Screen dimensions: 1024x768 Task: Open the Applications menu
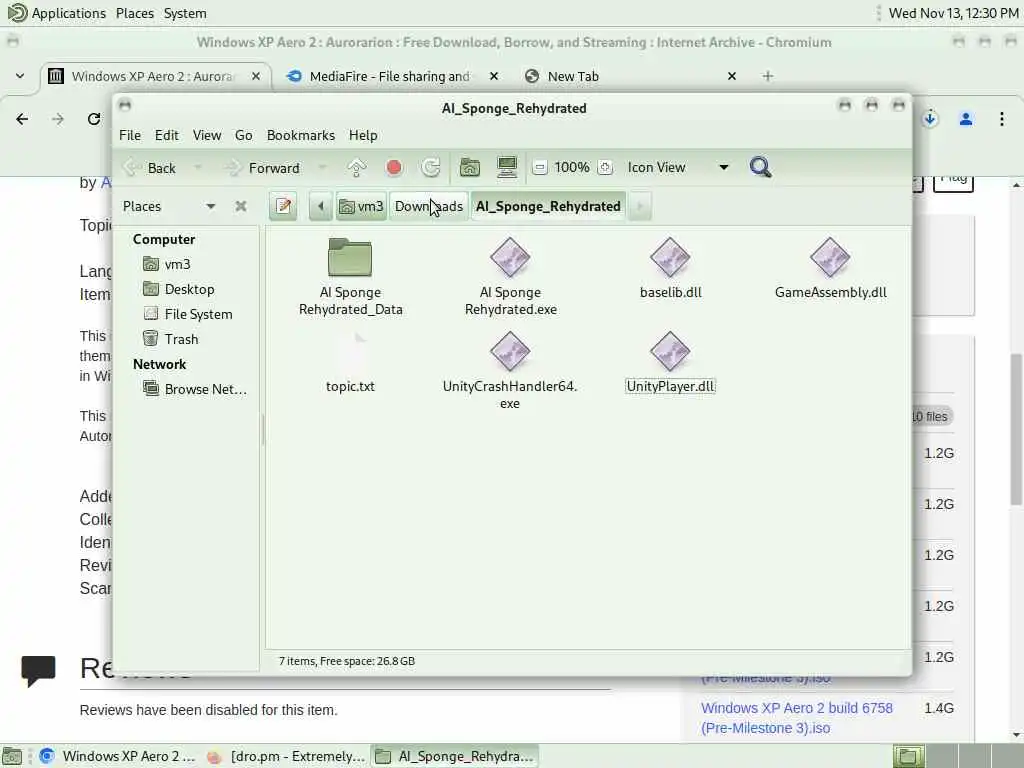click(x=57, y=13)
